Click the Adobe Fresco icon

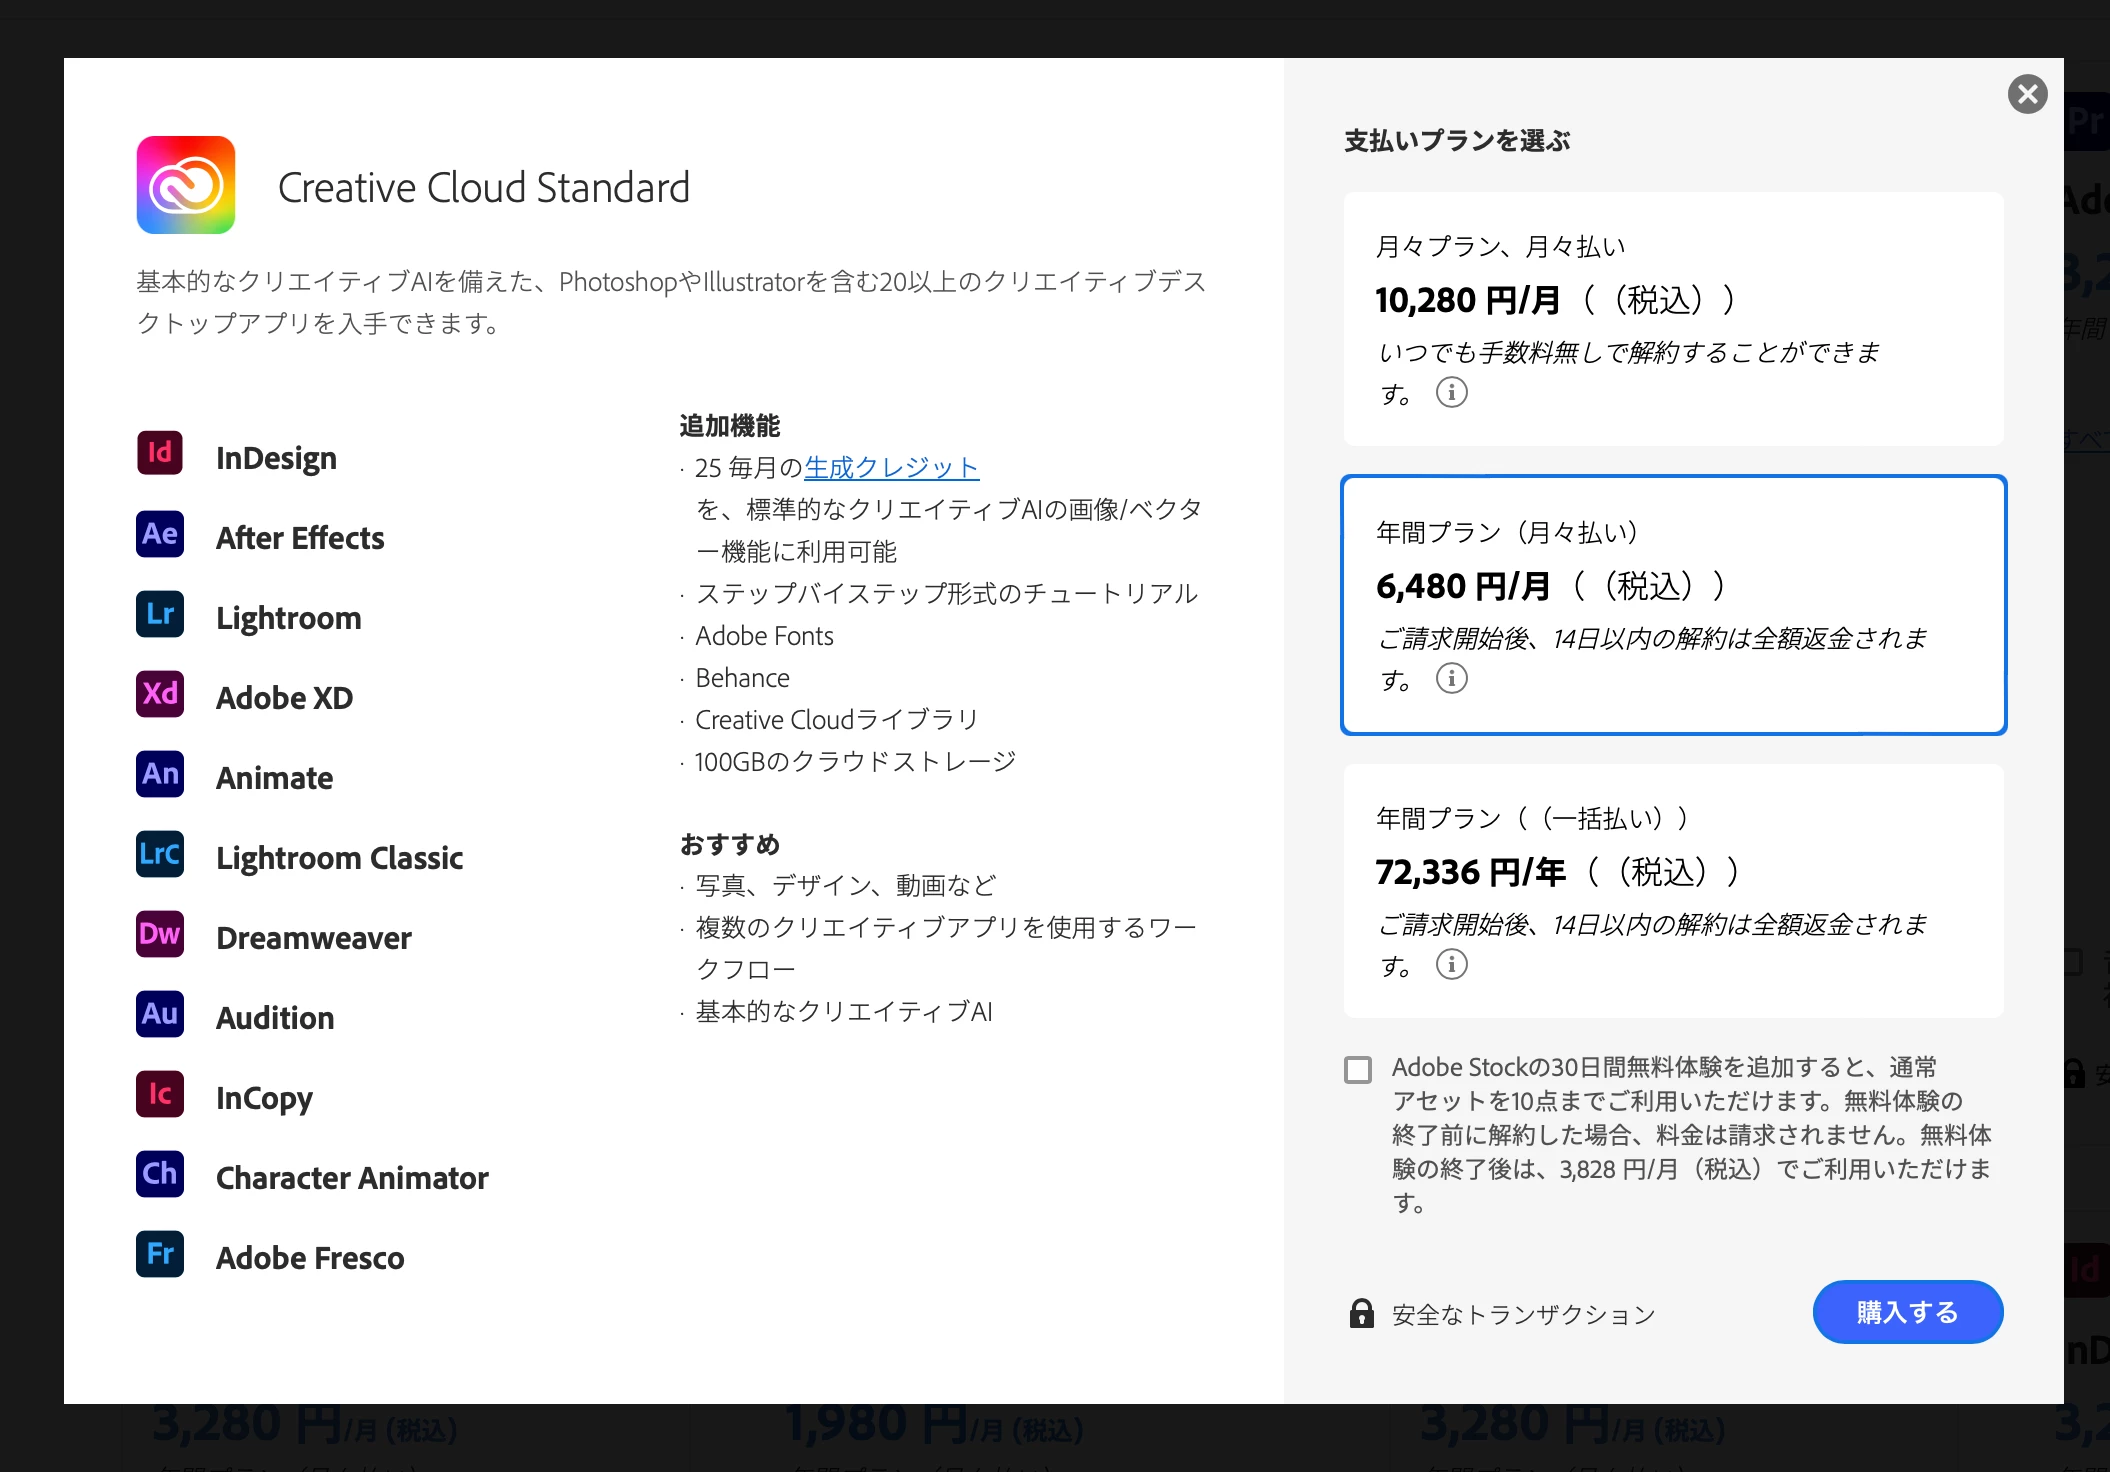pyautogui.click(x=160, y=1254)
